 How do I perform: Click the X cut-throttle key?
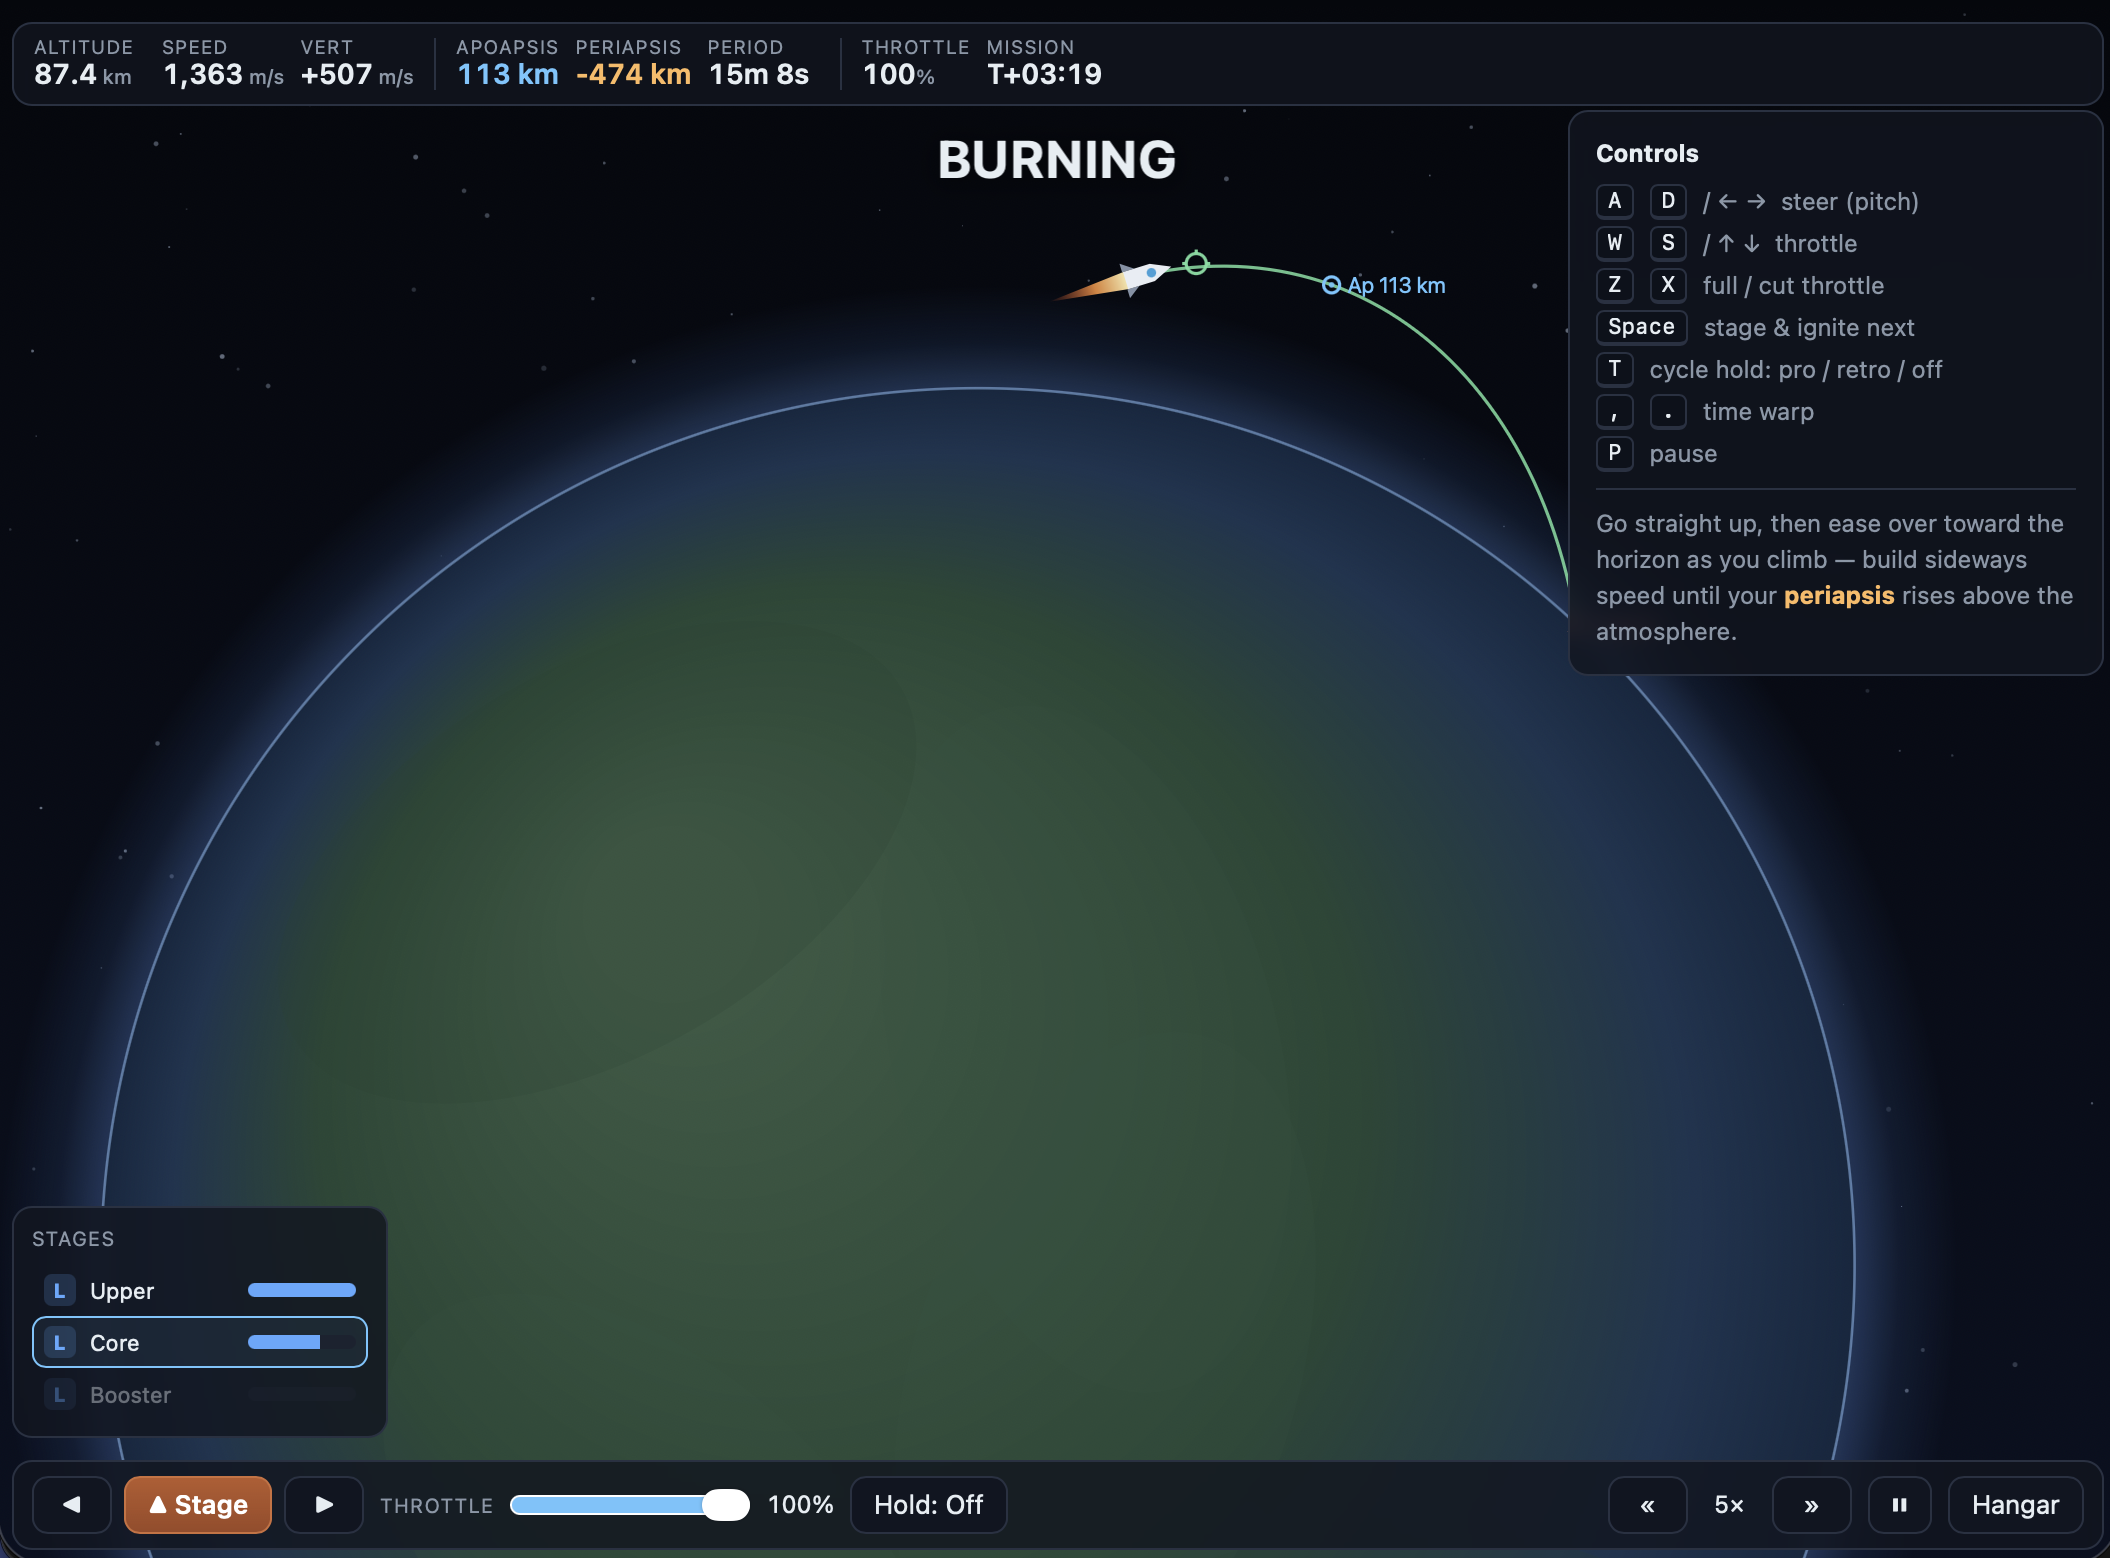[1668, 285]
